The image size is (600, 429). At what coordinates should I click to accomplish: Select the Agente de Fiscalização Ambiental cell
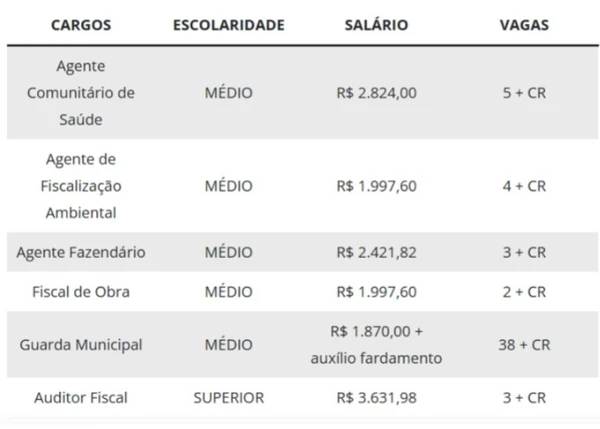click(x=81, y=186)
